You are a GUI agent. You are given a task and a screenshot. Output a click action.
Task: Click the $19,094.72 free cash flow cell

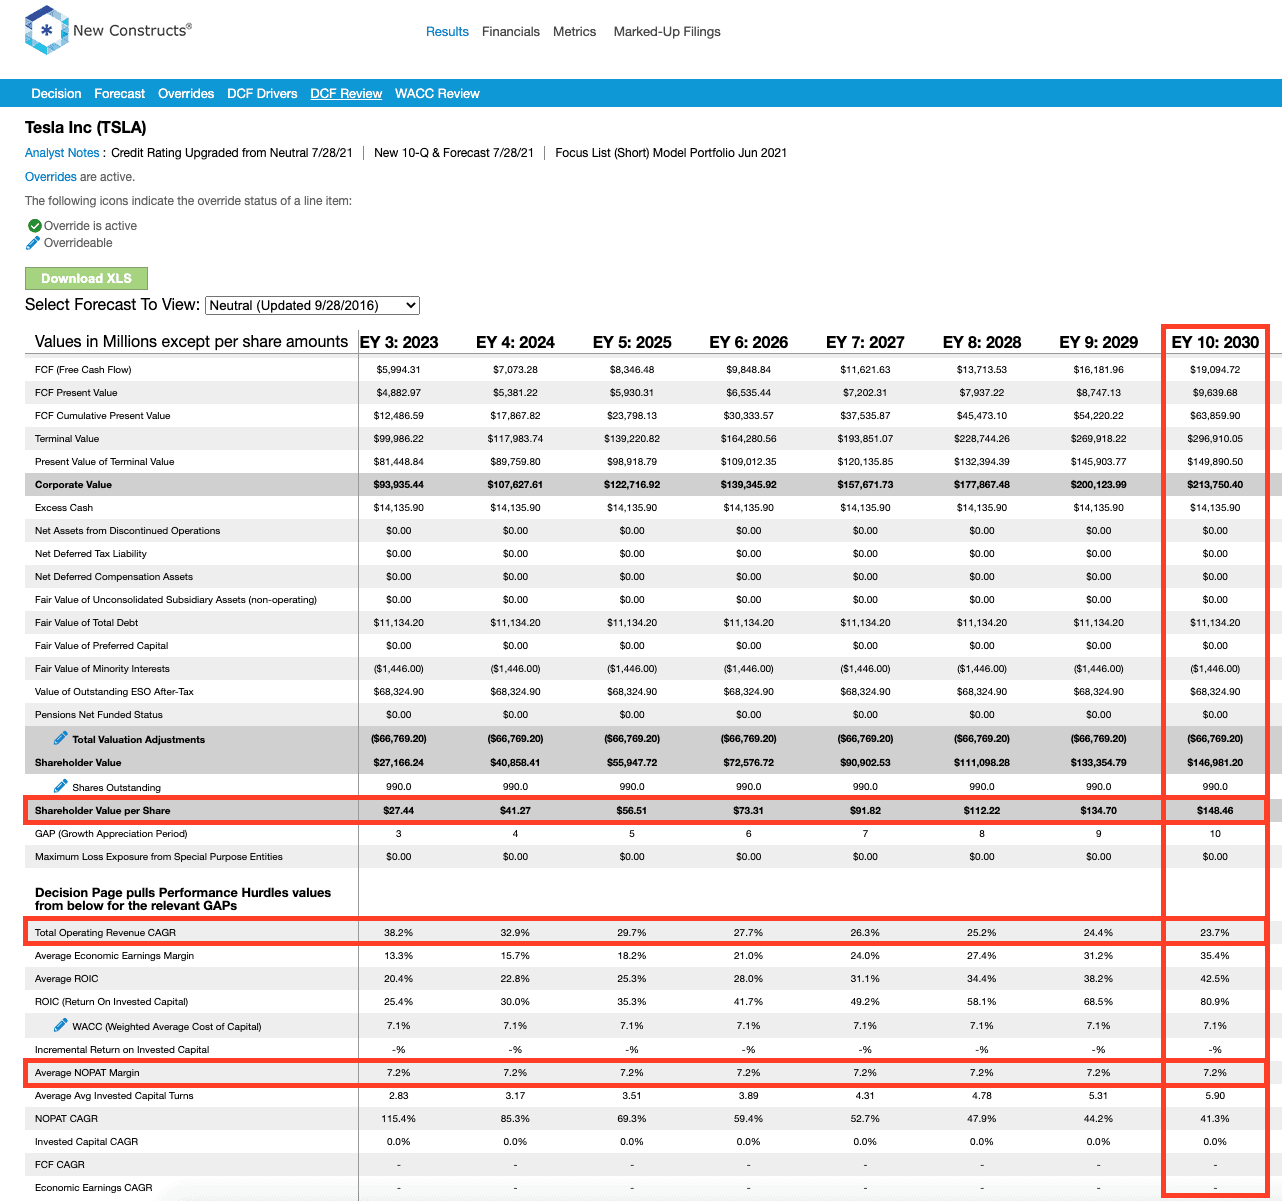[1215, 370]
